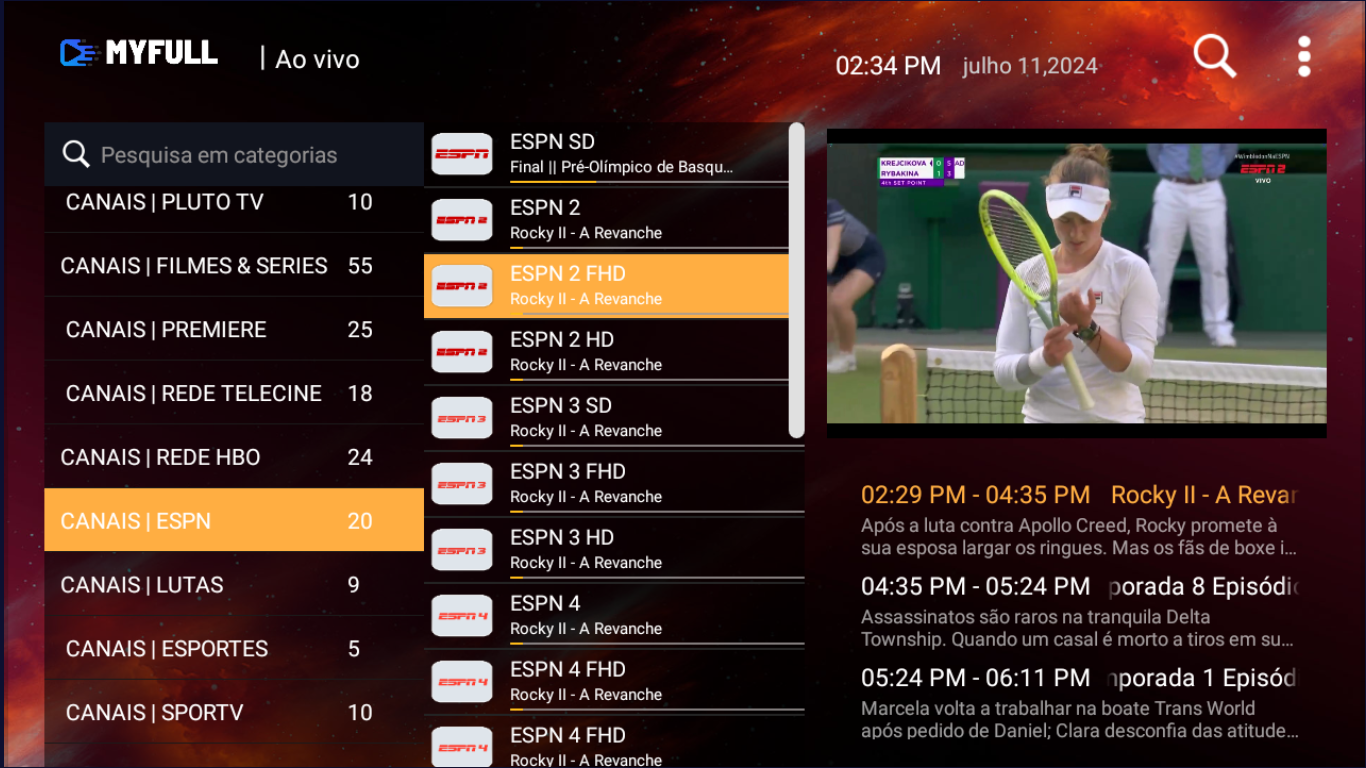
Task: Click channel count 18 beside REDE TELECINE
Action: click(360, 393)
